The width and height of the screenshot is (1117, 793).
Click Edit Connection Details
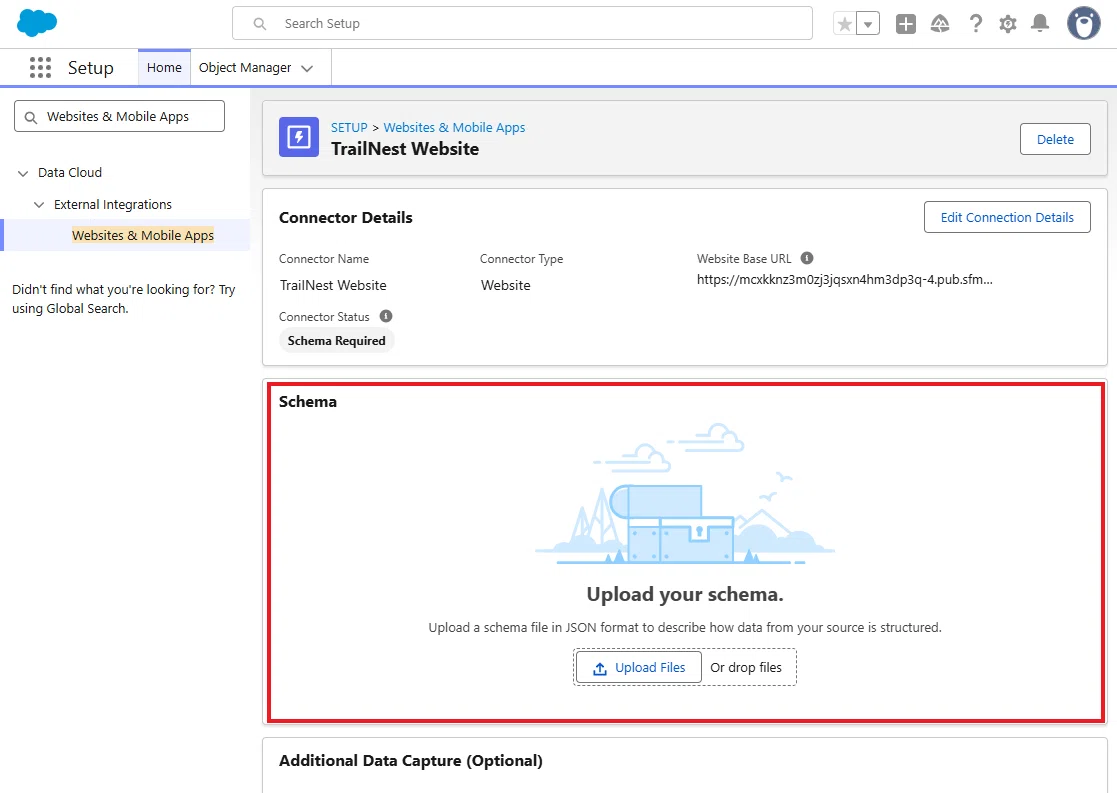pos(1007,217)
